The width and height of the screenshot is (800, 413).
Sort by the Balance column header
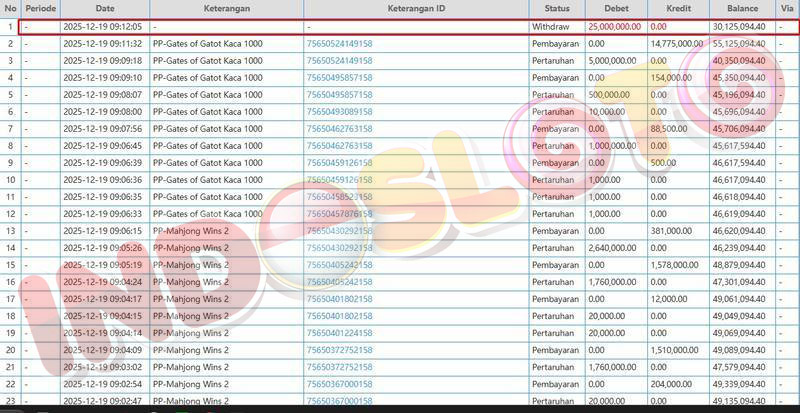[x=743, y=9]
